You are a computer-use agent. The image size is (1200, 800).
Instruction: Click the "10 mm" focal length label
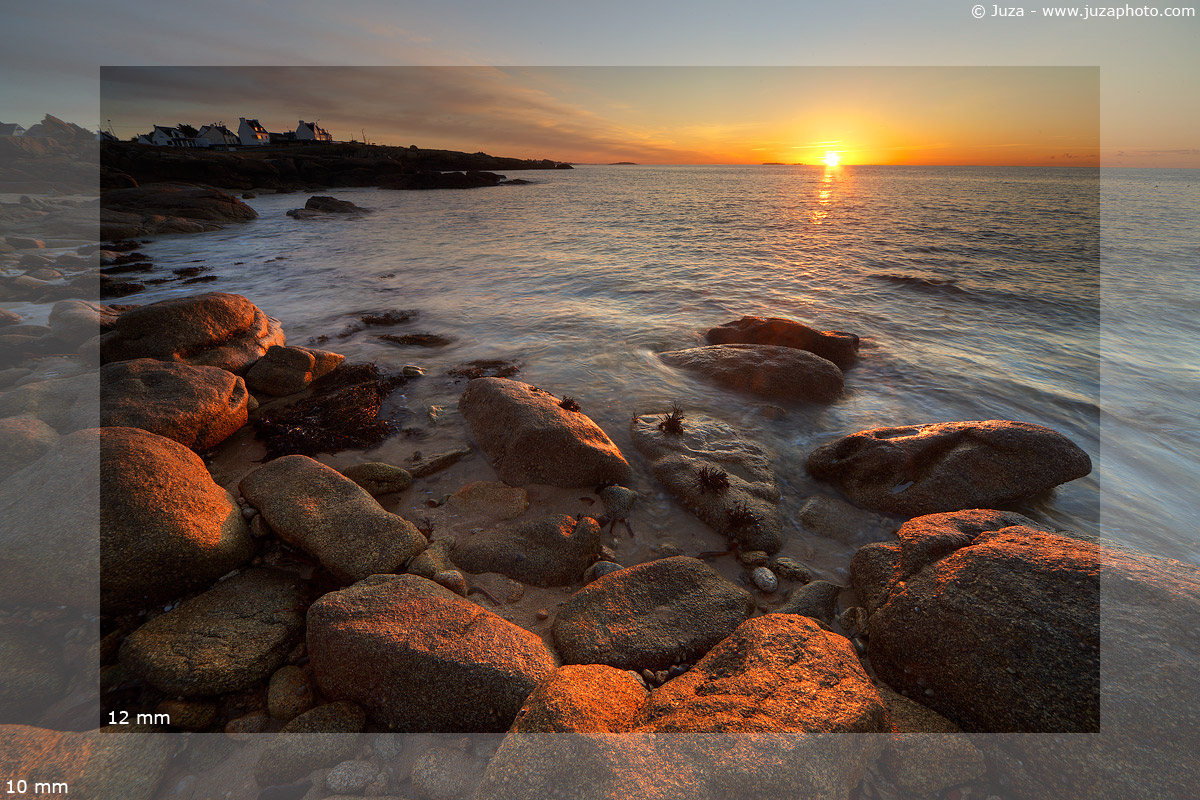37,787
